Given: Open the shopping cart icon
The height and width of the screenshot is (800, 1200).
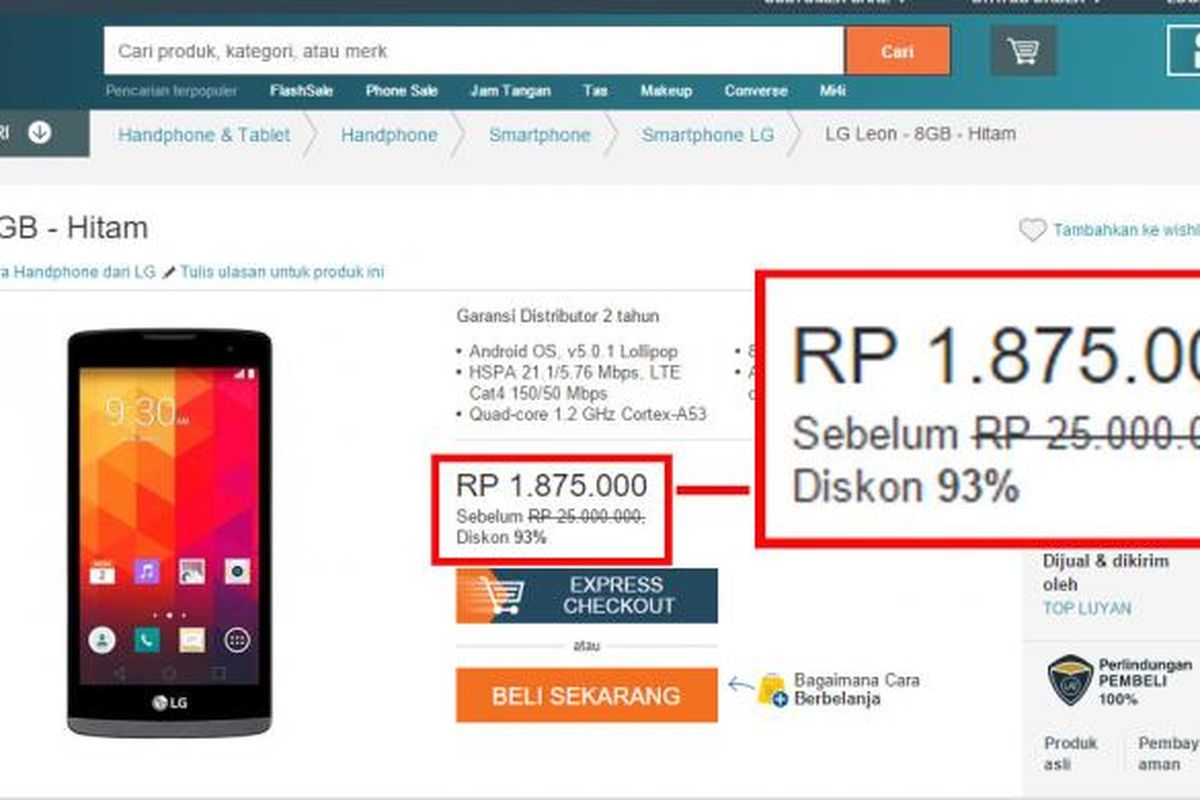Looking at the screenshot, I should click(1023, 51).
